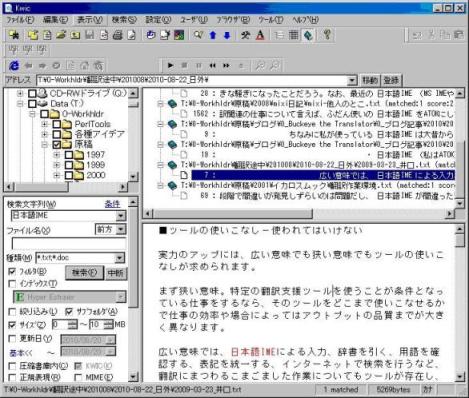Click the red letter A font icon

(260, 35)
